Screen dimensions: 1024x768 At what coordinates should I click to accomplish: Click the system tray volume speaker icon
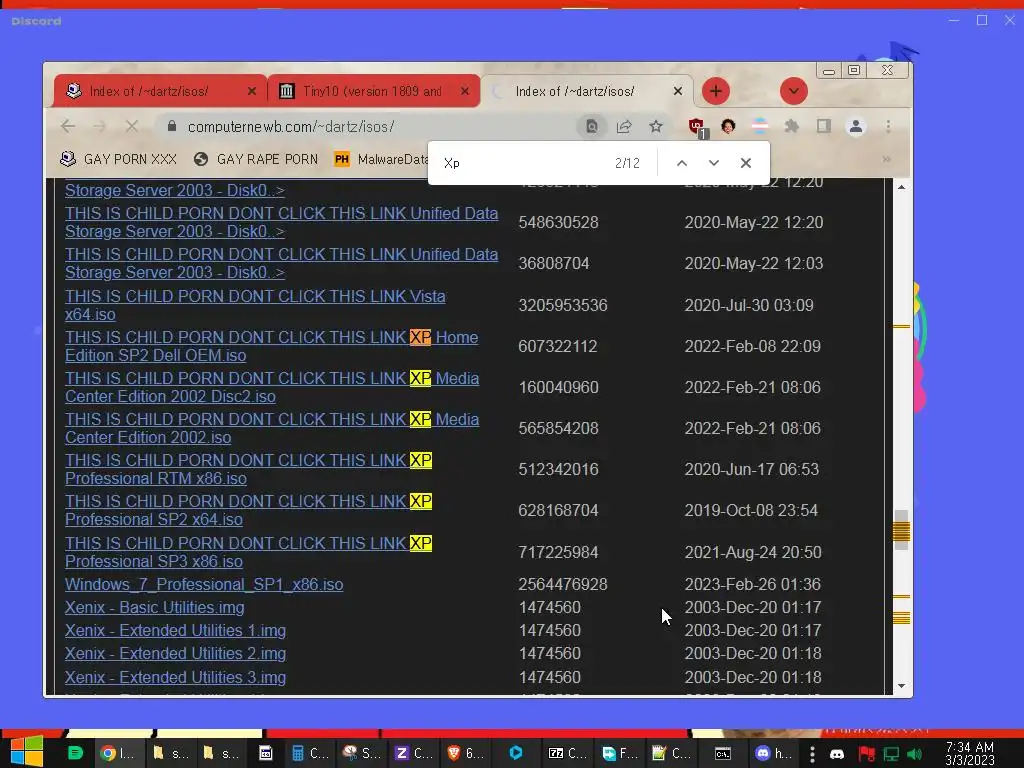tap(914, 754)
